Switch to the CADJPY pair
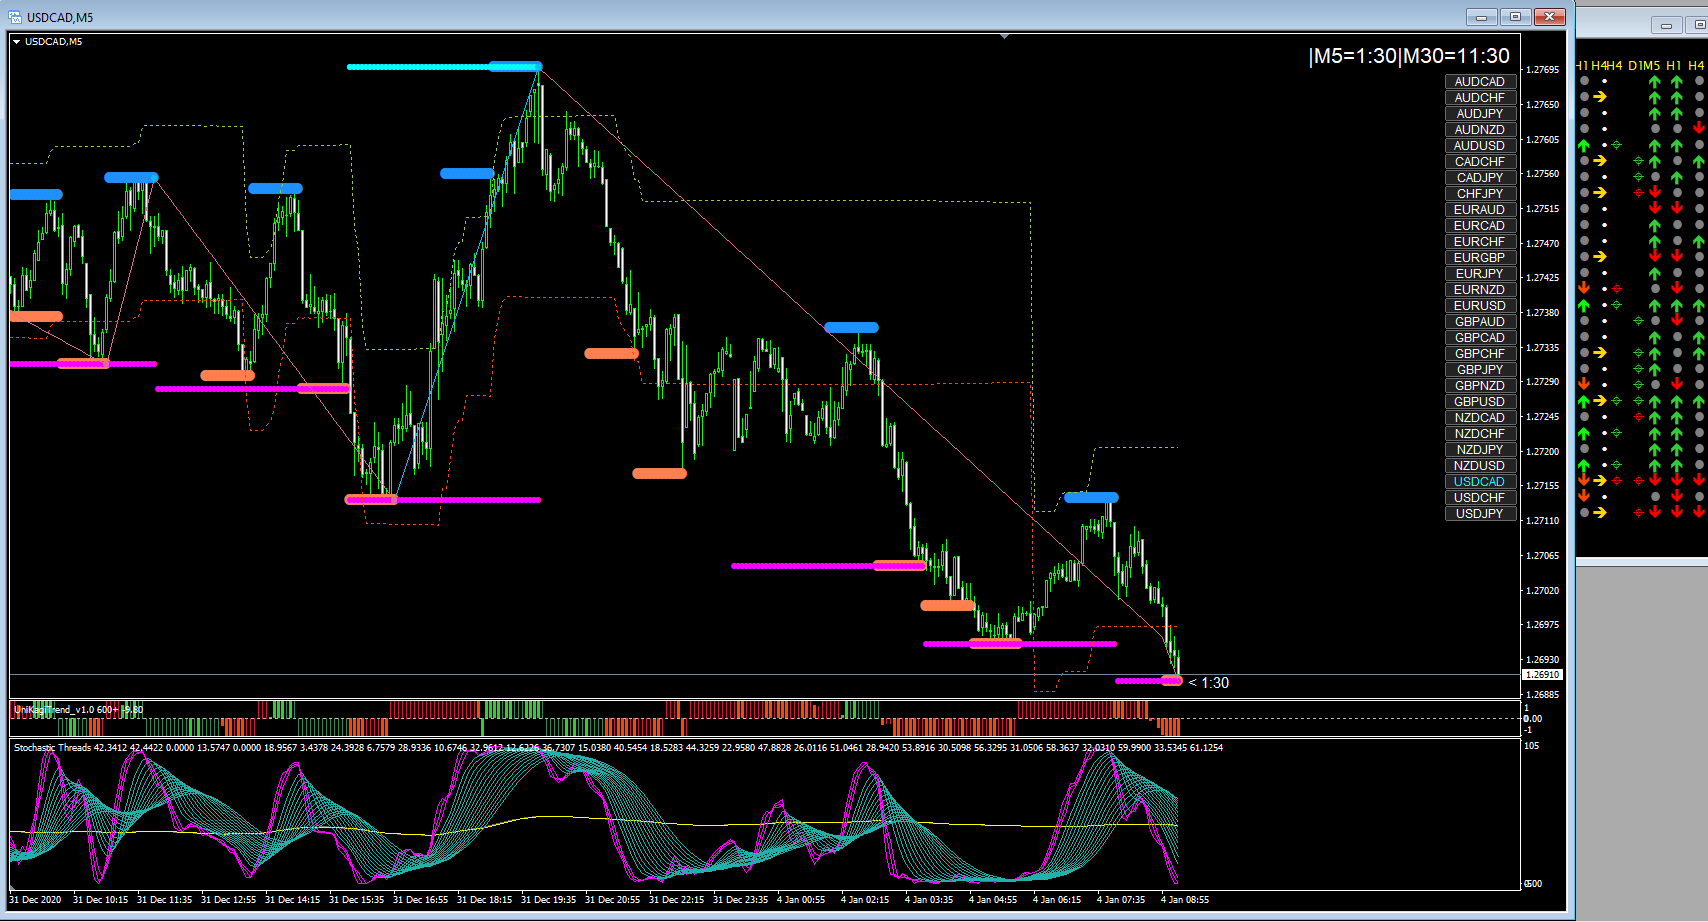The width and height of the screenshot is (1708, 922). coord(1480,178)
